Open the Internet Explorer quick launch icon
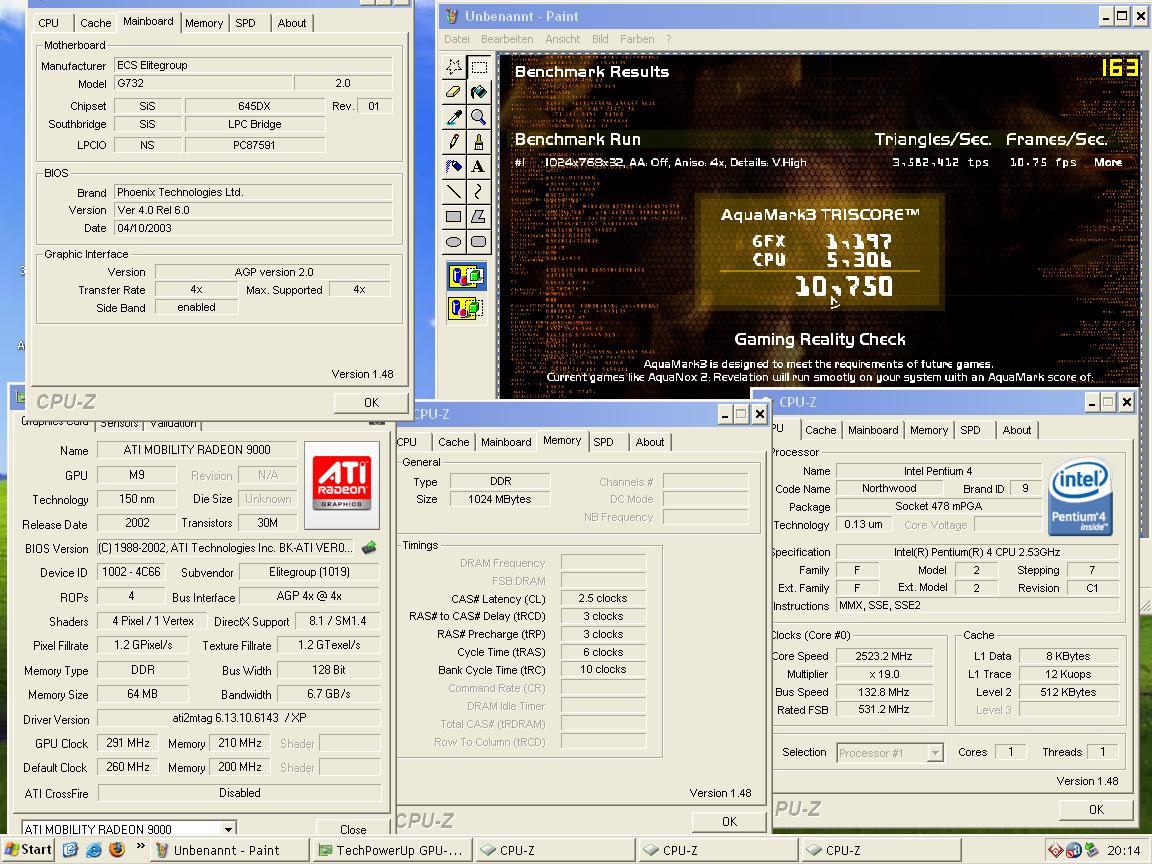This screenshot has height=864, width=1152. click(94, 850)
